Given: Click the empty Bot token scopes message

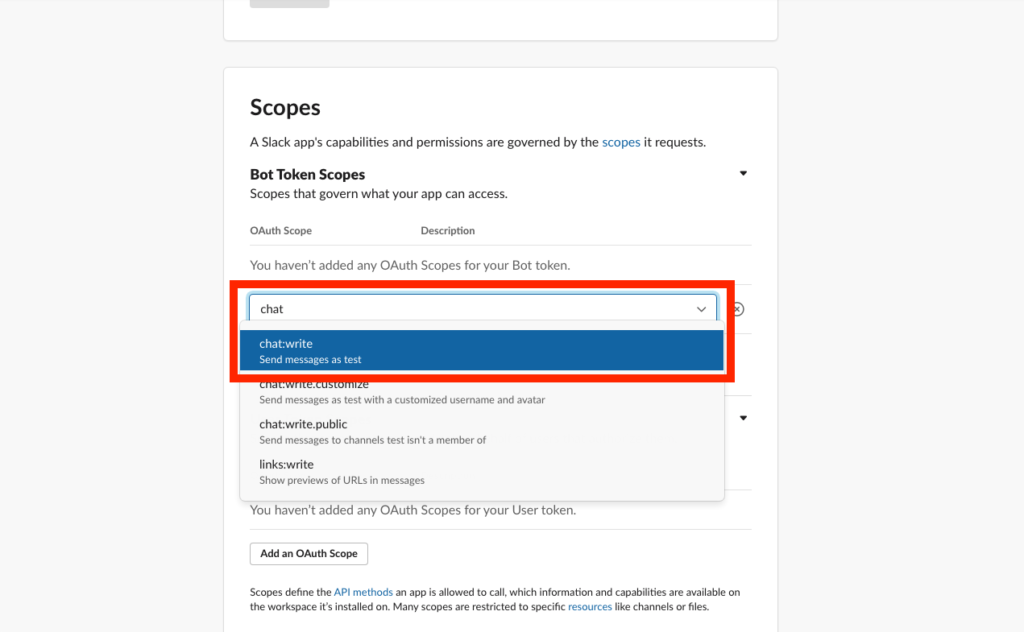Looking at the screenshot, I should pos(410,265).
